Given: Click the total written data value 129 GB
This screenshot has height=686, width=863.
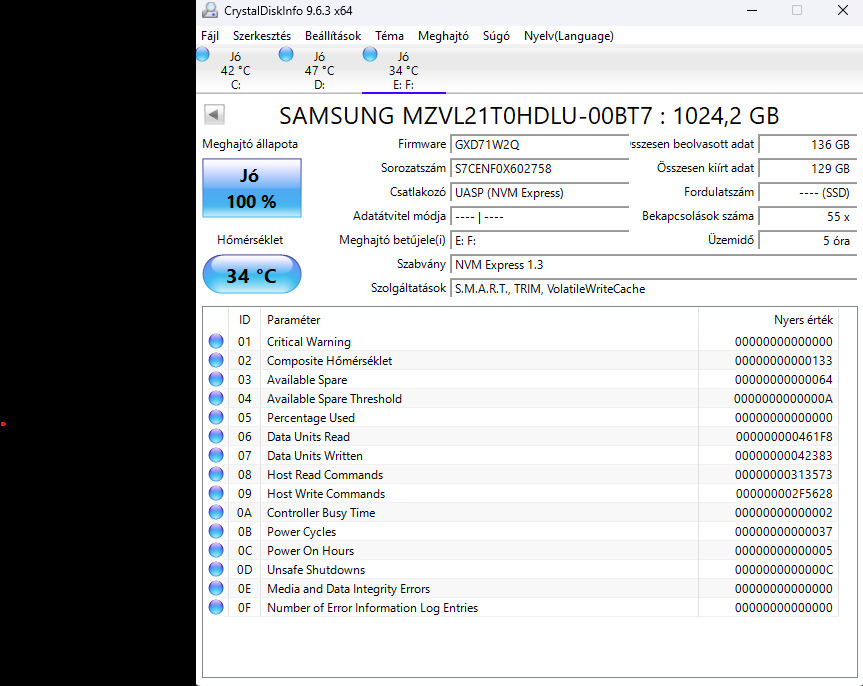Looking at the screenshot, I should [807, 168].
